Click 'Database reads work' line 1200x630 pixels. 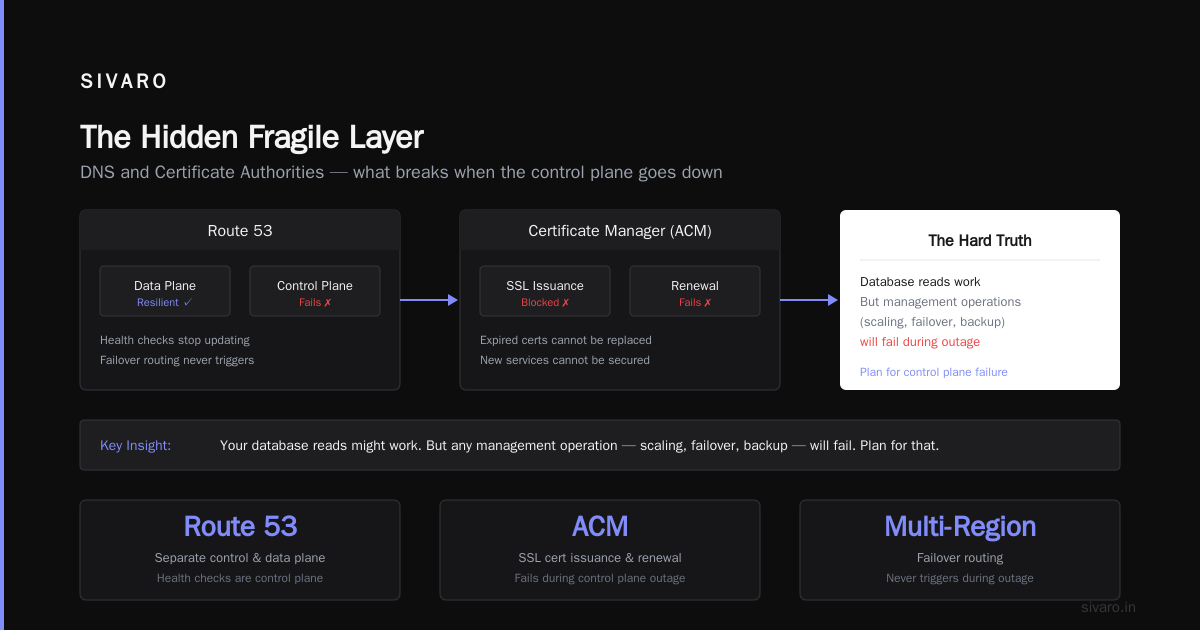click(920, 282)
